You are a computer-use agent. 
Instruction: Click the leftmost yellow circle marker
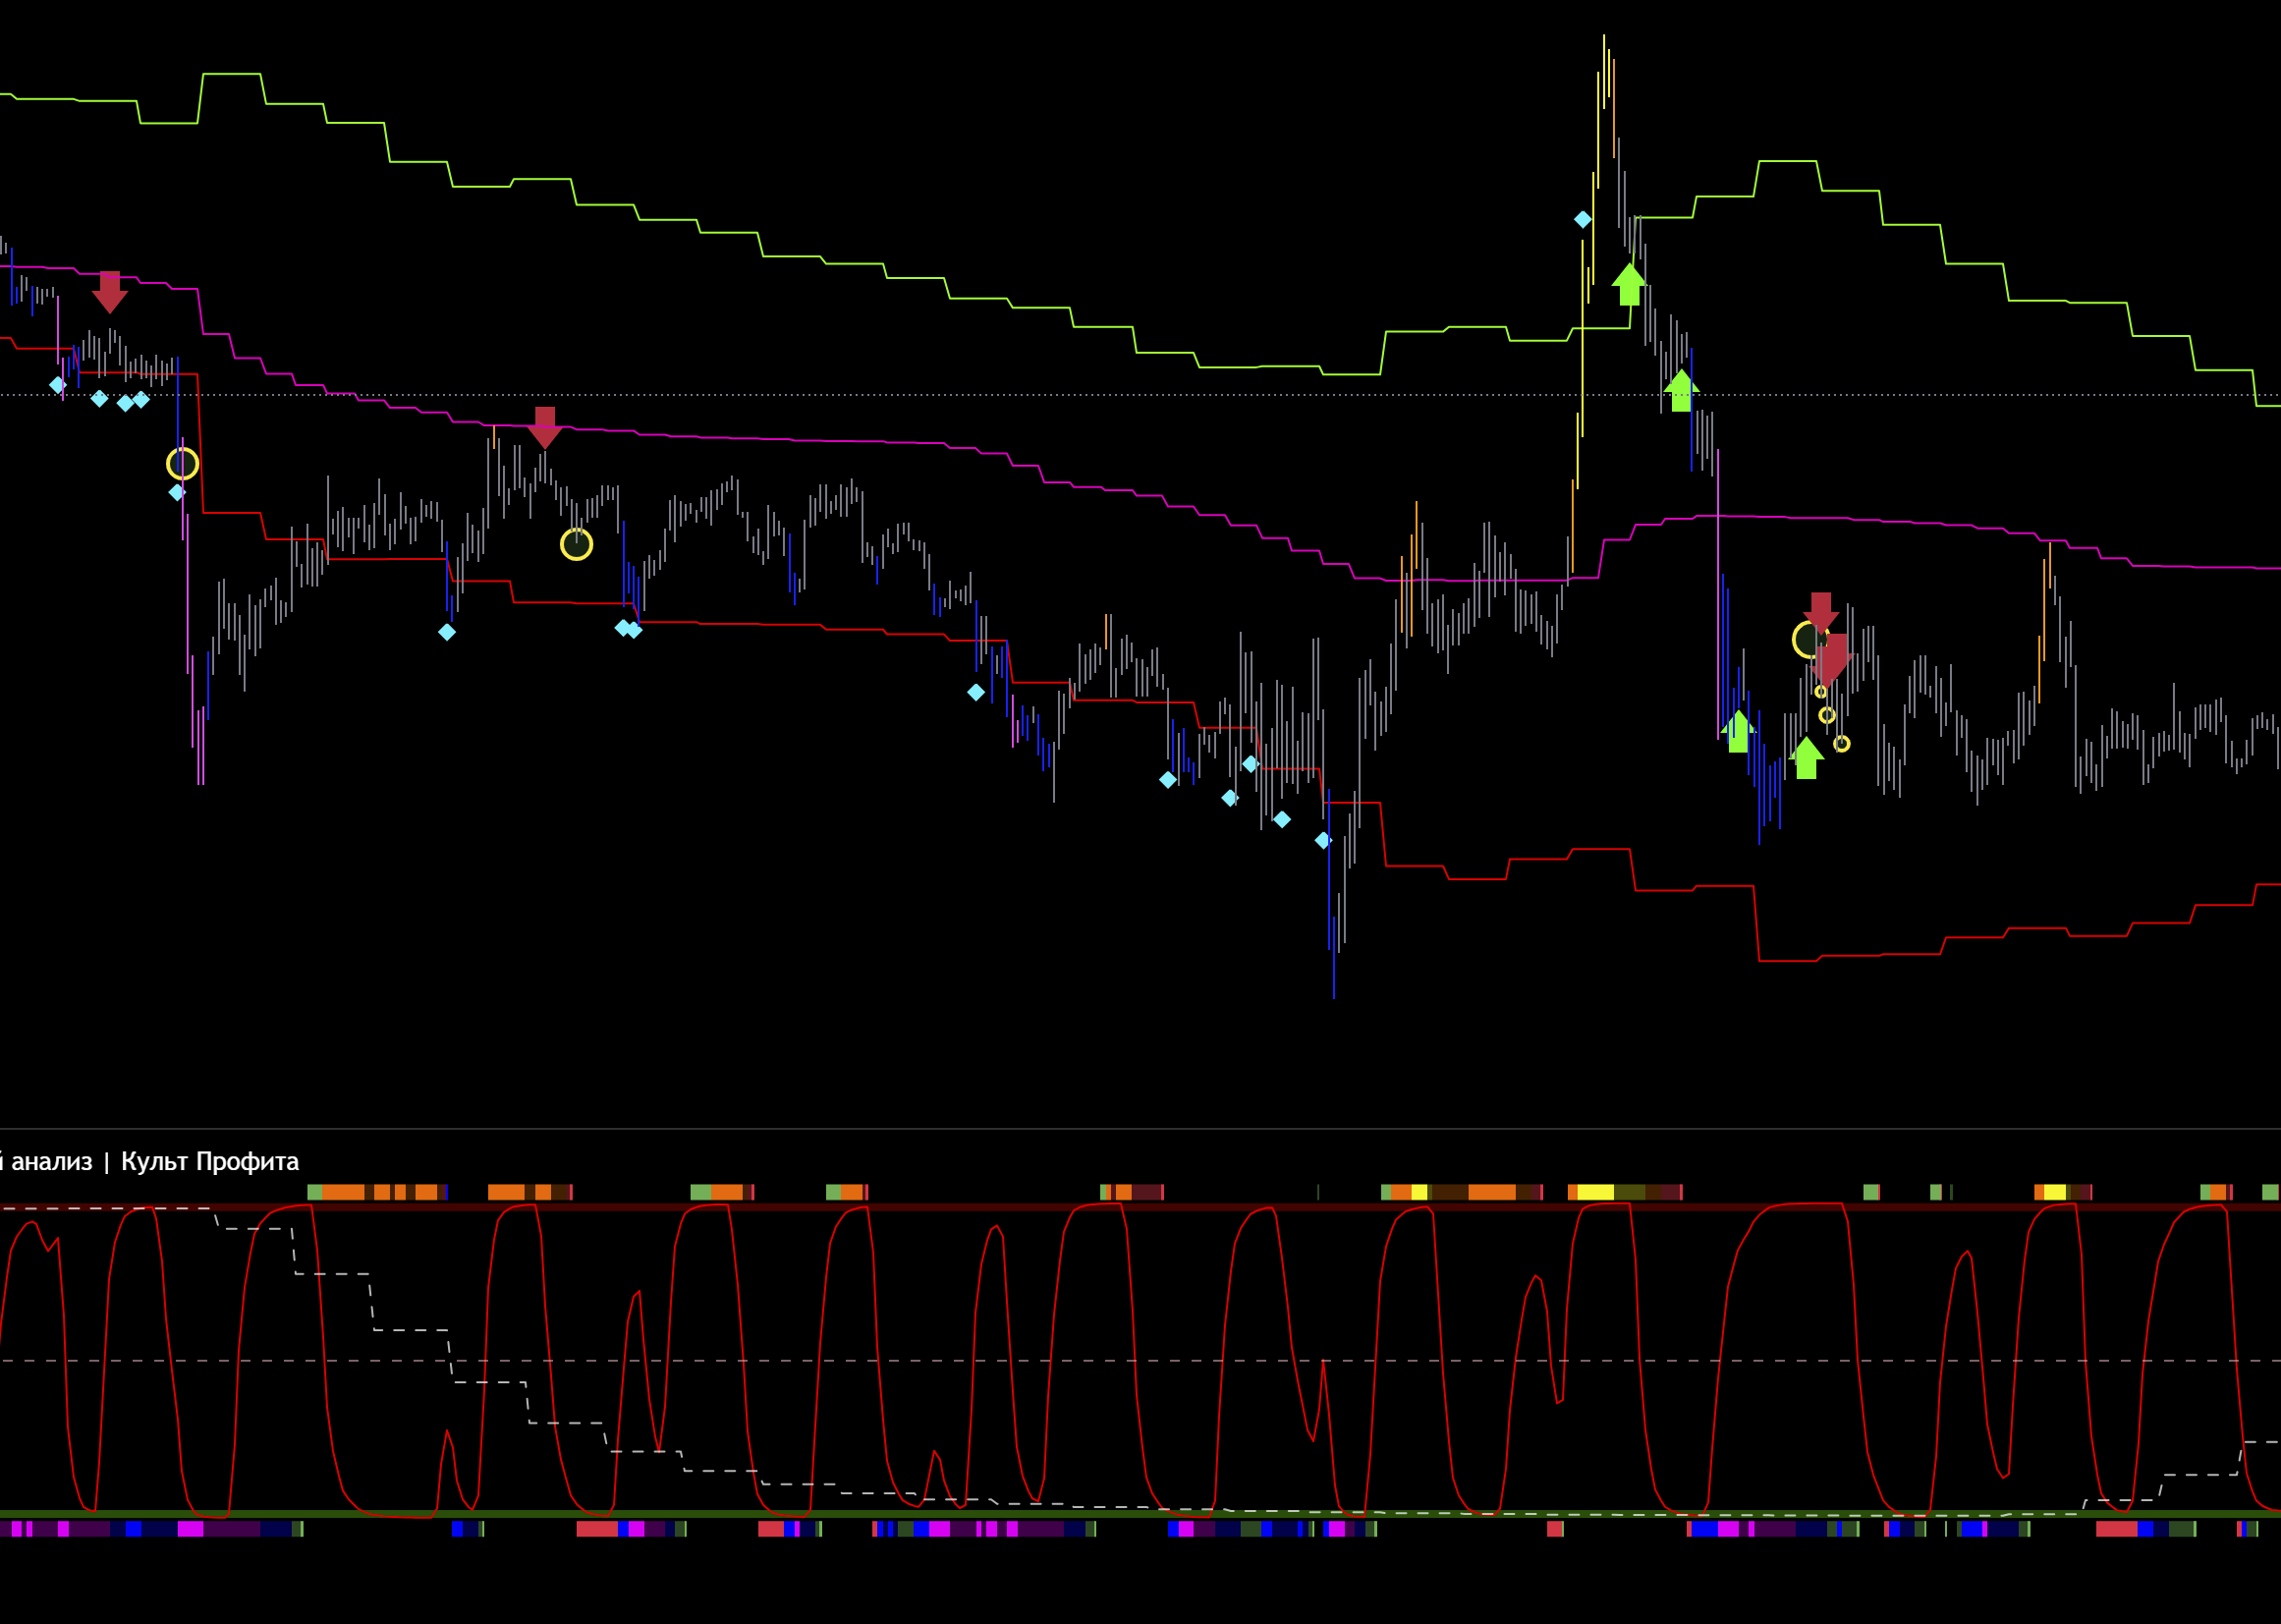182,464
